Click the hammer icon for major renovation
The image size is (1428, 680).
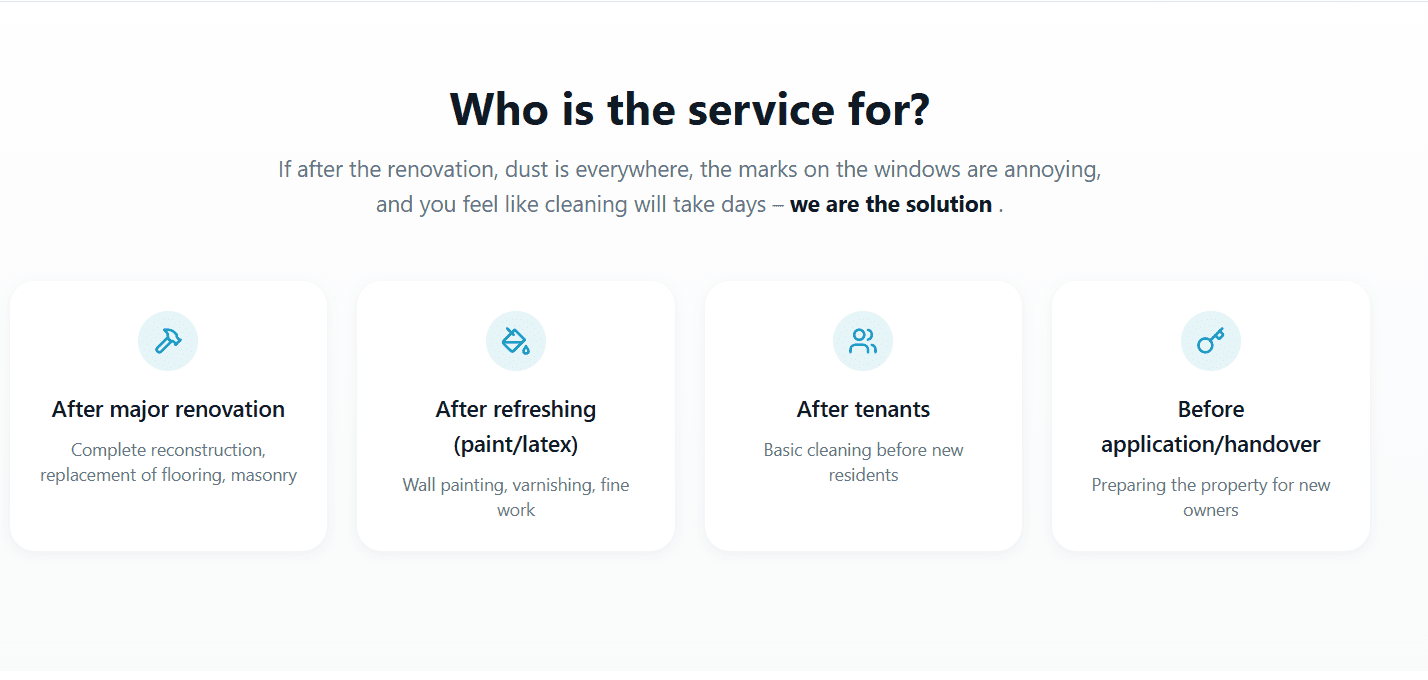[168, 341]
